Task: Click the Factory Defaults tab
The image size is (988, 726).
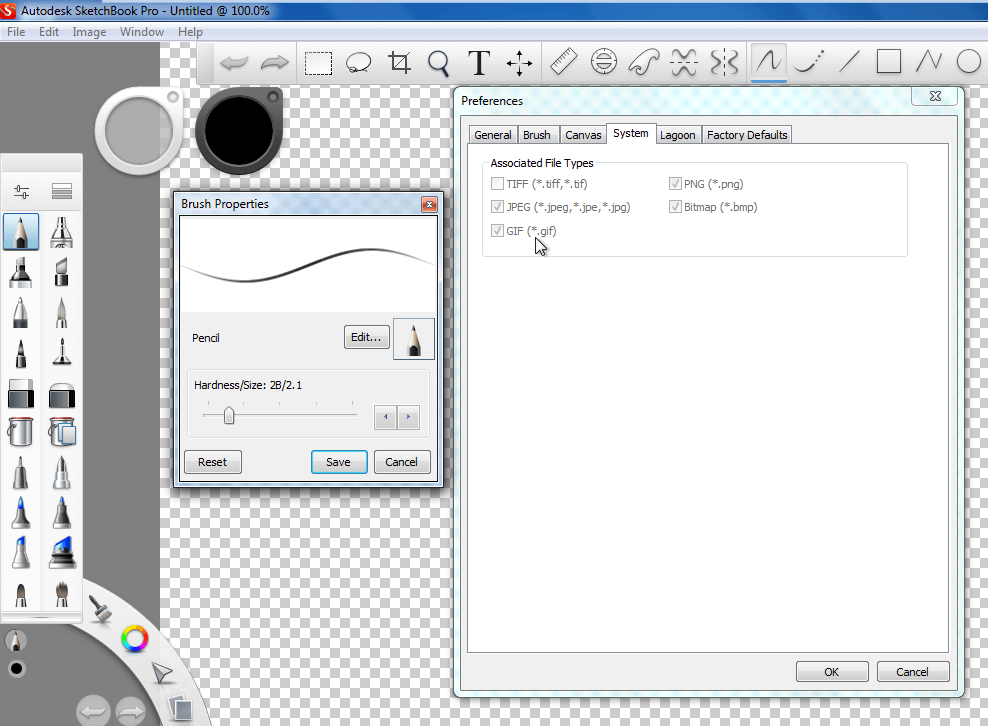Action: point(746,134)
